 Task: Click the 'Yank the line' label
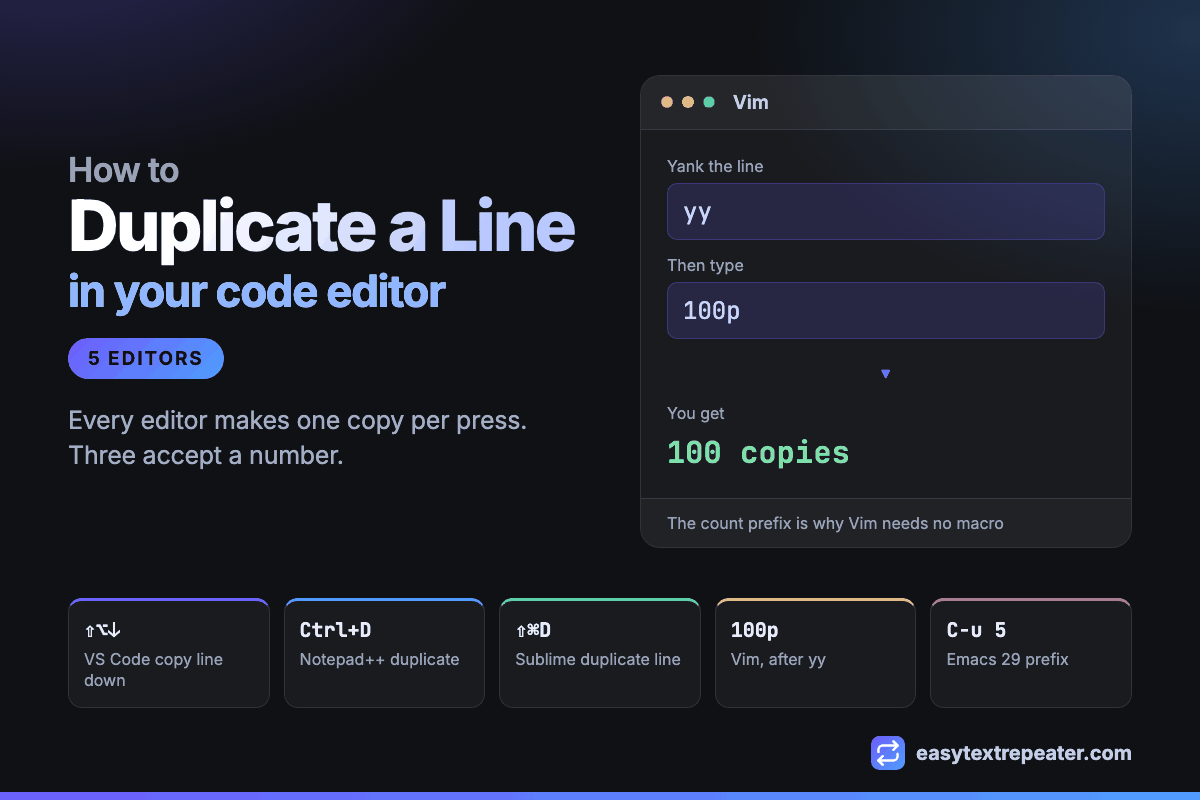(715, 166)
